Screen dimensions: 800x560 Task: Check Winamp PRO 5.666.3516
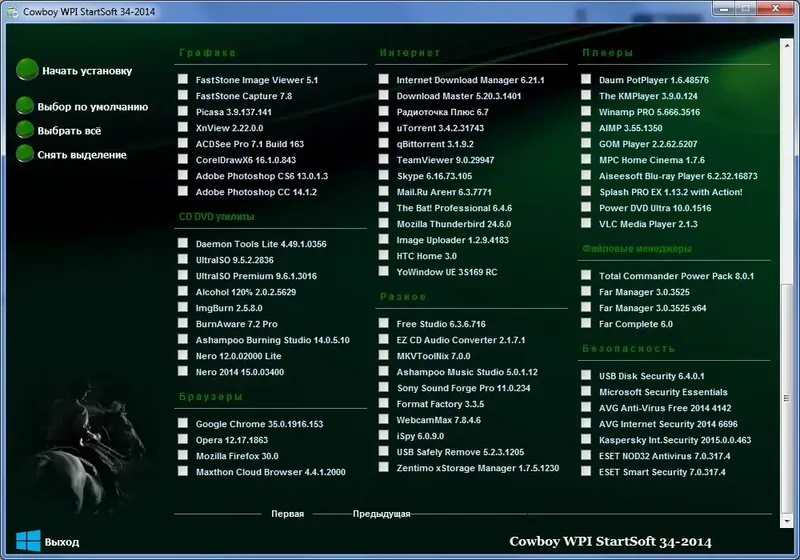(586, 111)
